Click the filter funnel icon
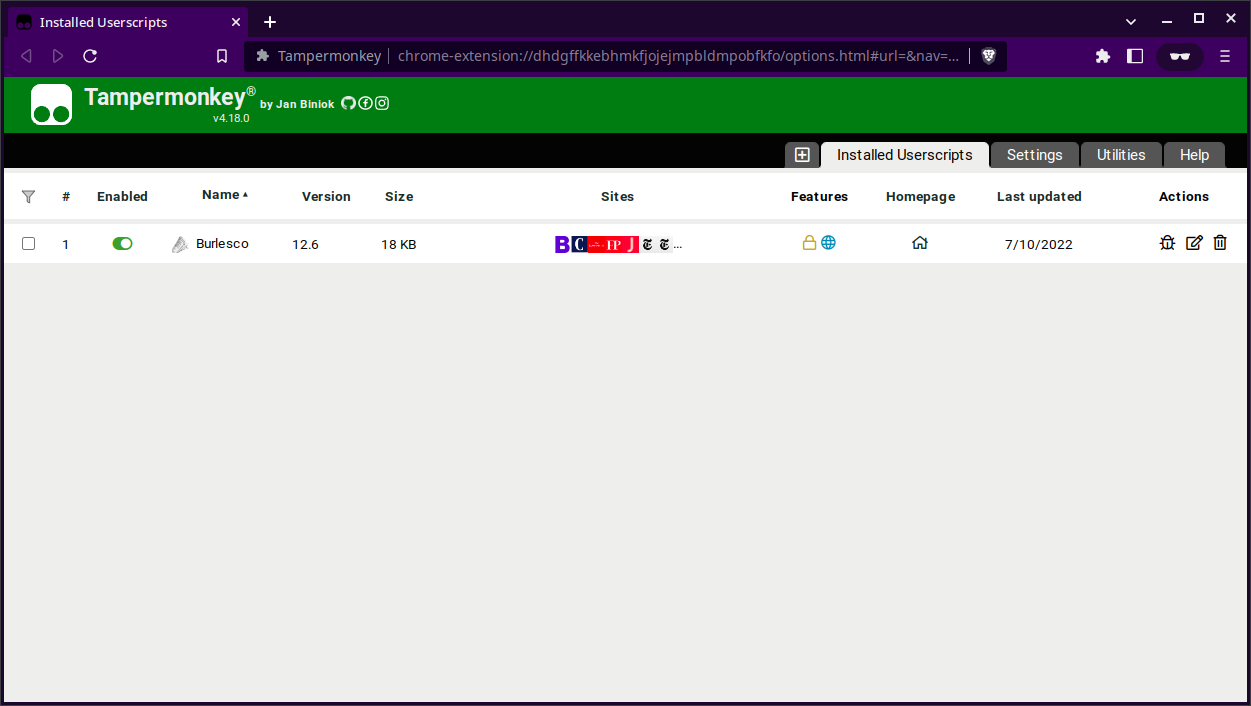The width and height of the screenshot is (1251, 706). (x=28, y=197)
